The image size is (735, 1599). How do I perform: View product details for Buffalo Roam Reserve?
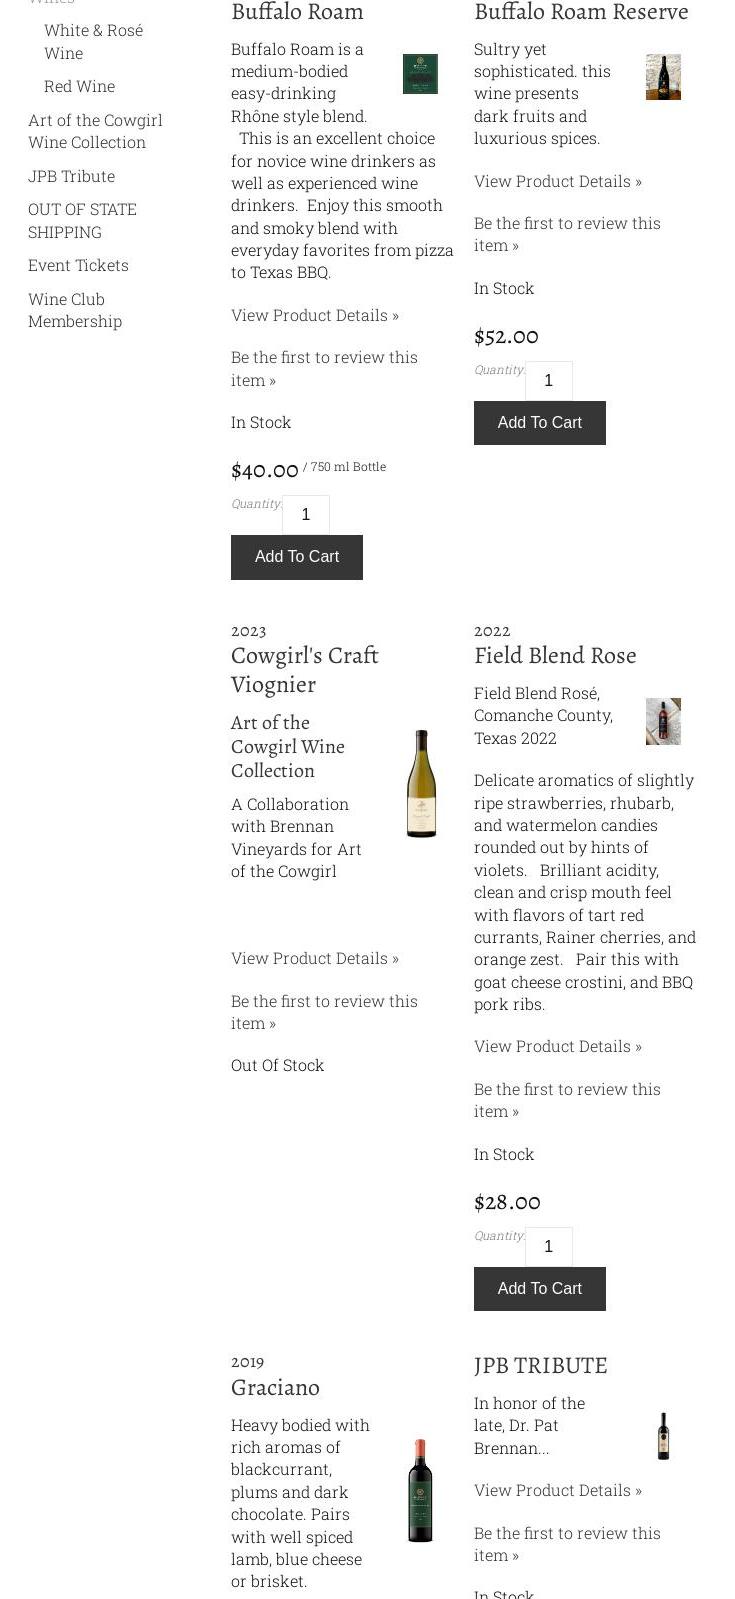558,181
